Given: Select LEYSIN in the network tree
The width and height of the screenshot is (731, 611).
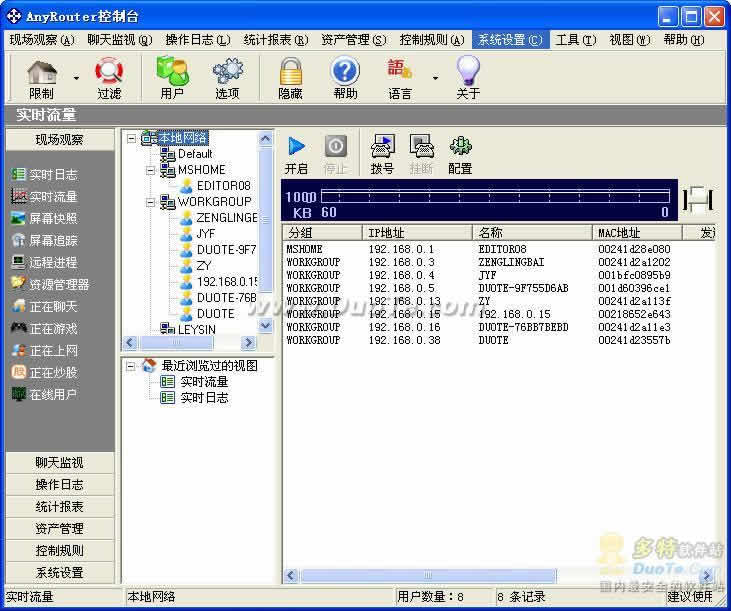Looking at the screenshot, I should click(197, 330).
